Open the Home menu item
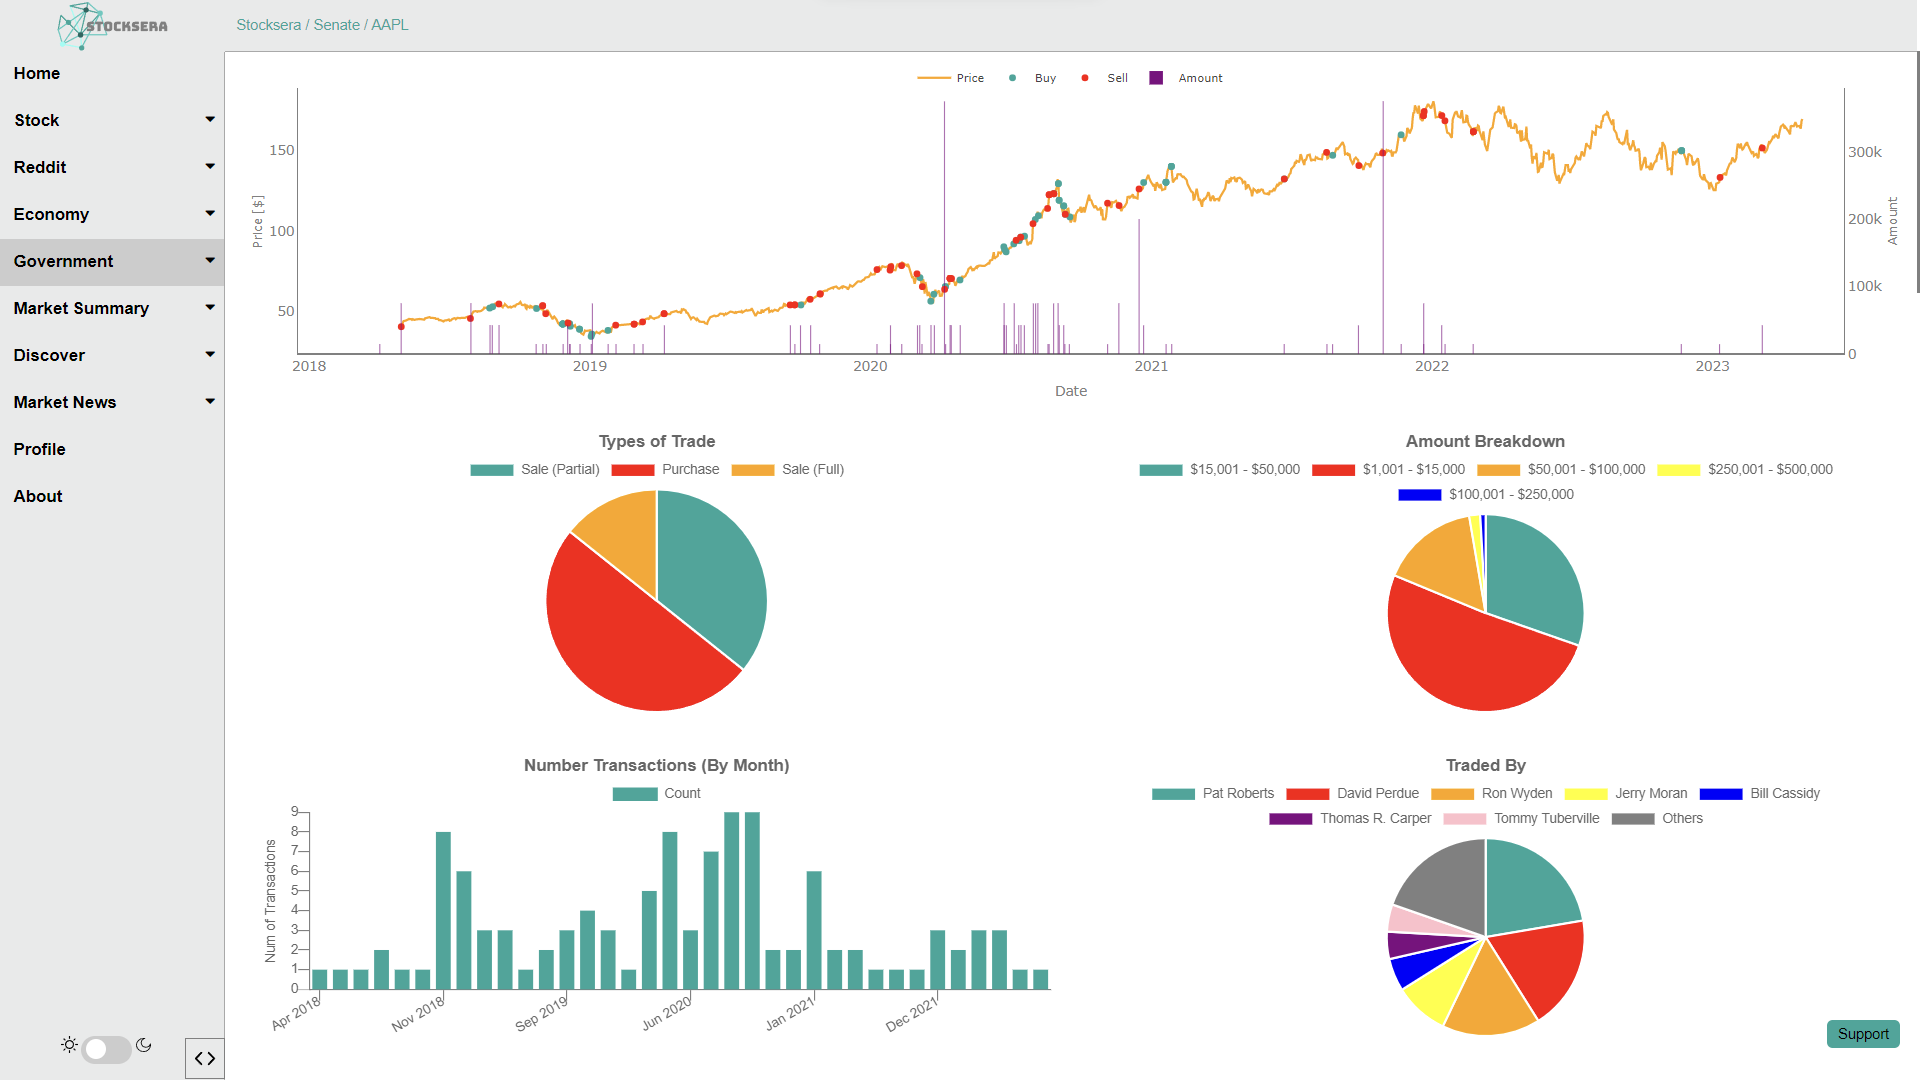Image resolution: width=1920 pixels, height=1080 pixels. click(x=37, y=73)
